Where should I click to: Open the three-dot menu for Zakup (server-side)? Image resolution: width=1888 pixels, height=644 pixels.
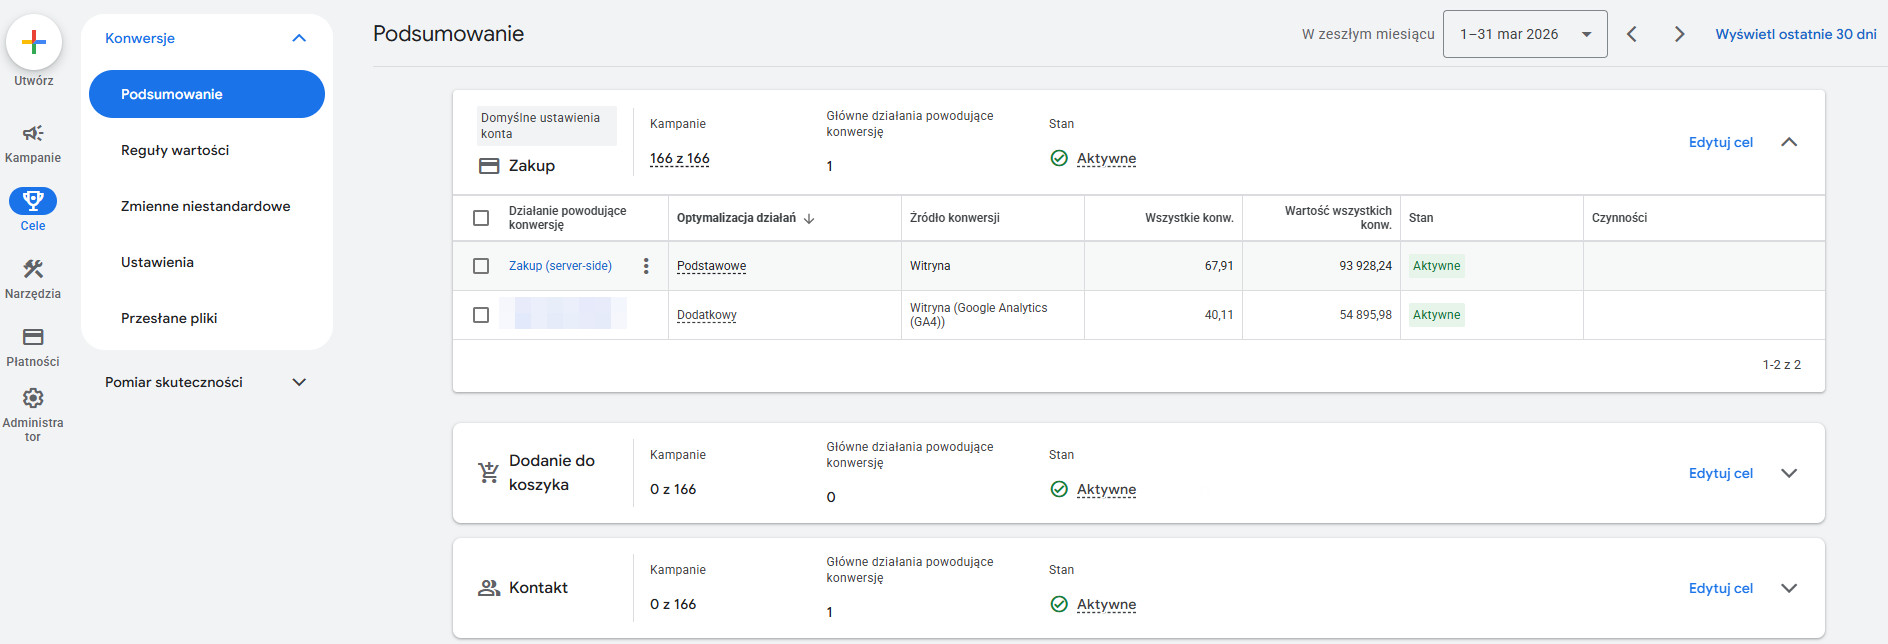646,266
